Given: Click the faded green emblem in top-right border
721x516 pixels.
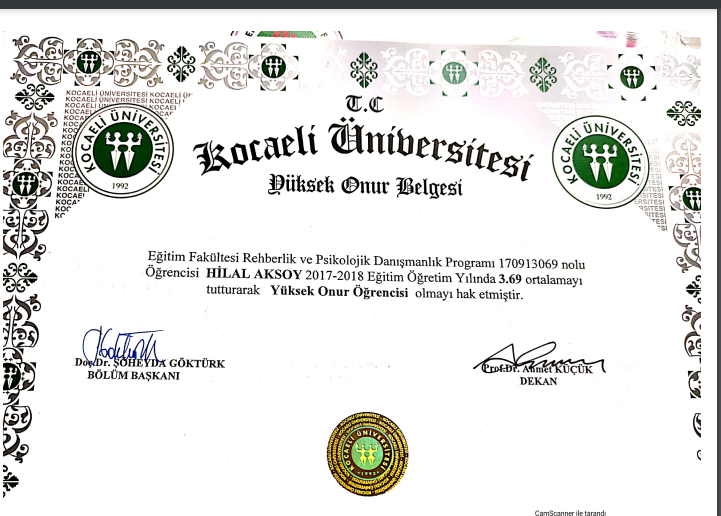Looking at the screenshot, I should [x=631, y=77].
